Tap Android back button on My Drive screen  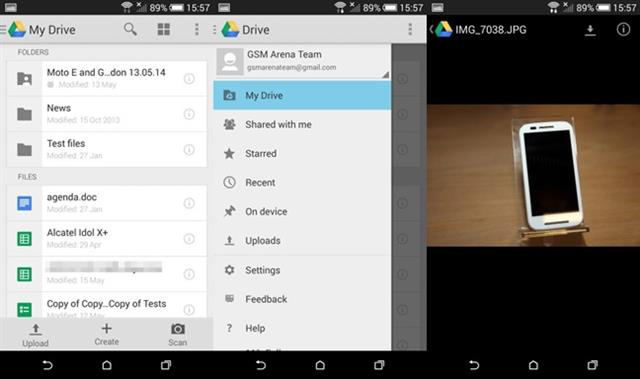[x=47, y=365]
